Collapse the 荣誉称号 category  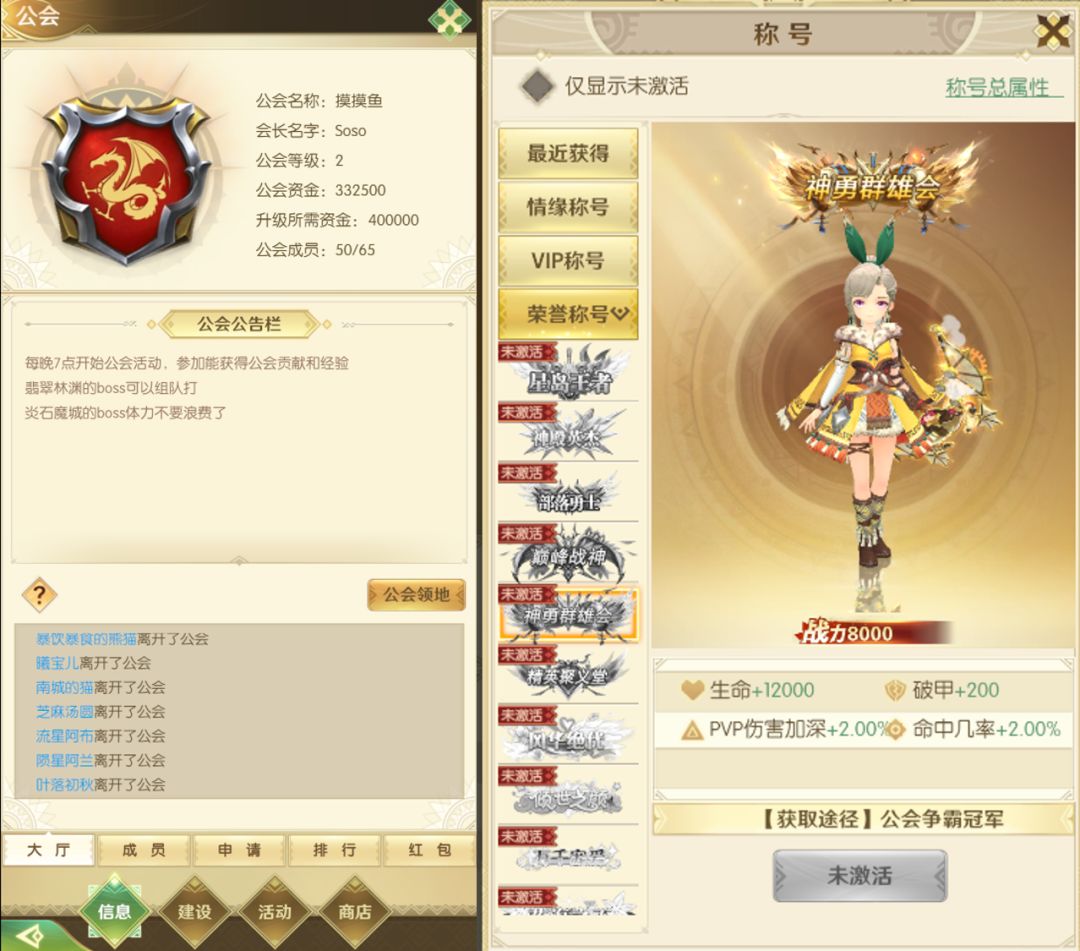[568, 314]
